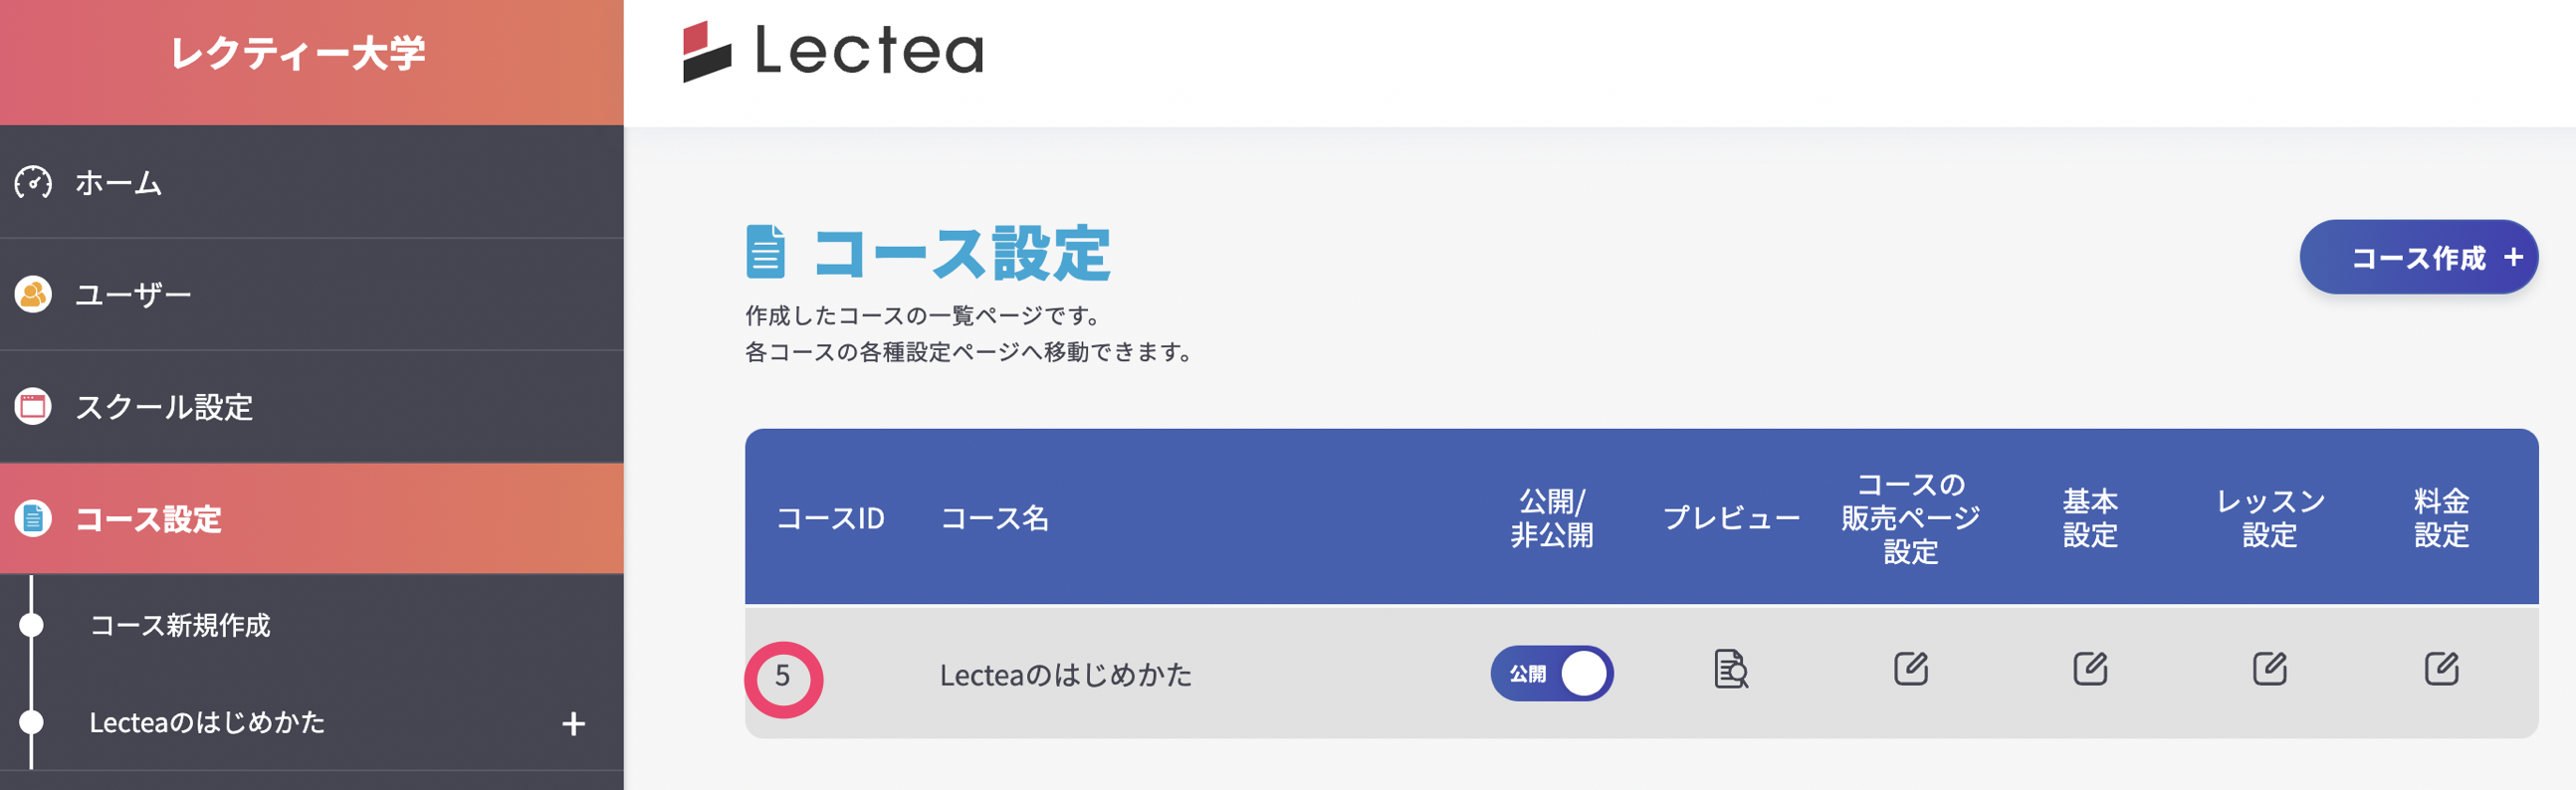Click the user avatar icon in sidebar
The width and height of the screenshot is (2576, 790).
click(x=33, y=294)
